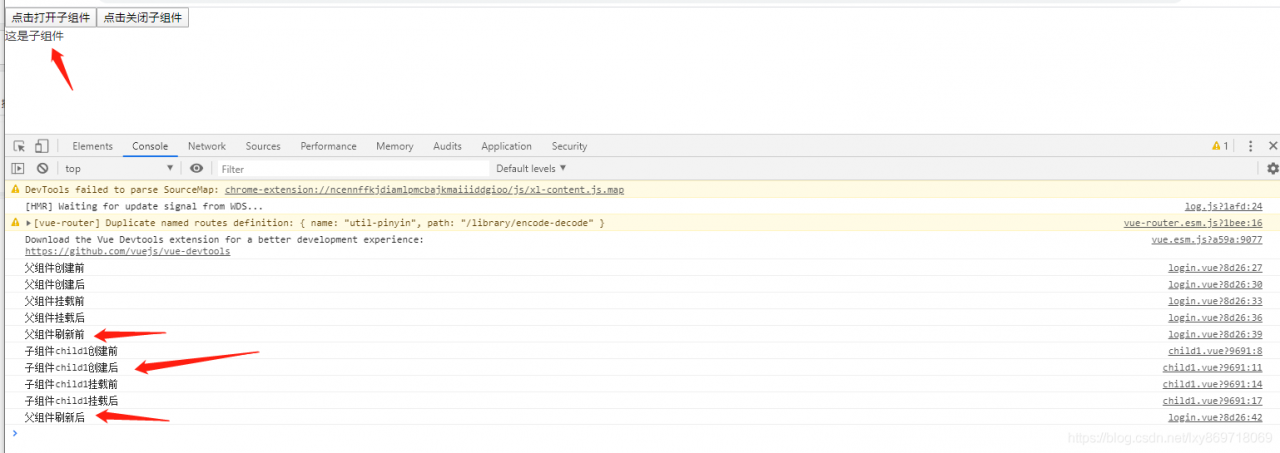Open the vue-router.esm.js?1bee:16 link

(x=1193, y=223)
